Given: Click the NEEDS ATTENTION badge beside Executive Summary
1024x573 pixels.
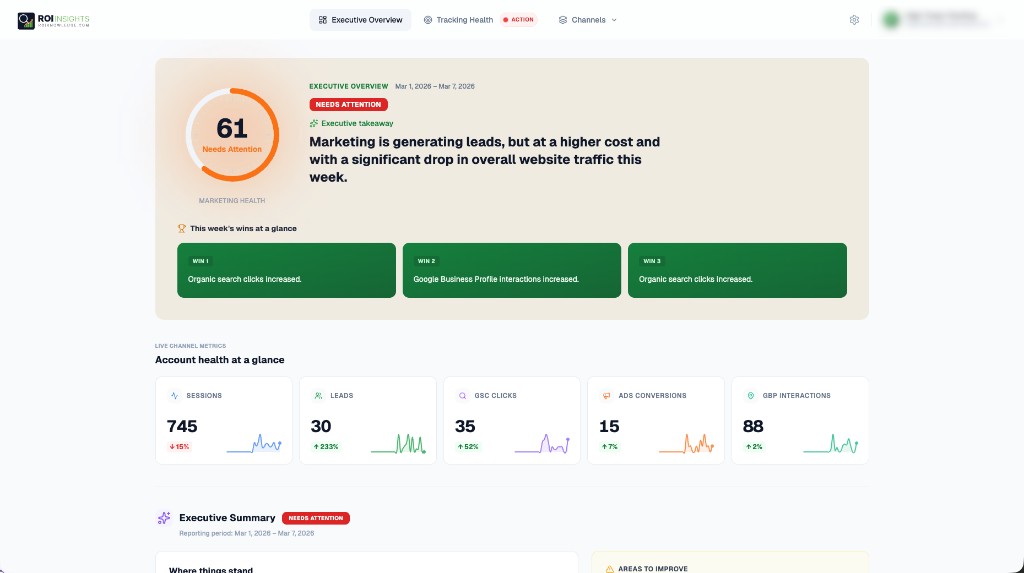Looking at the screenshot, I should [x=316, y=518].
